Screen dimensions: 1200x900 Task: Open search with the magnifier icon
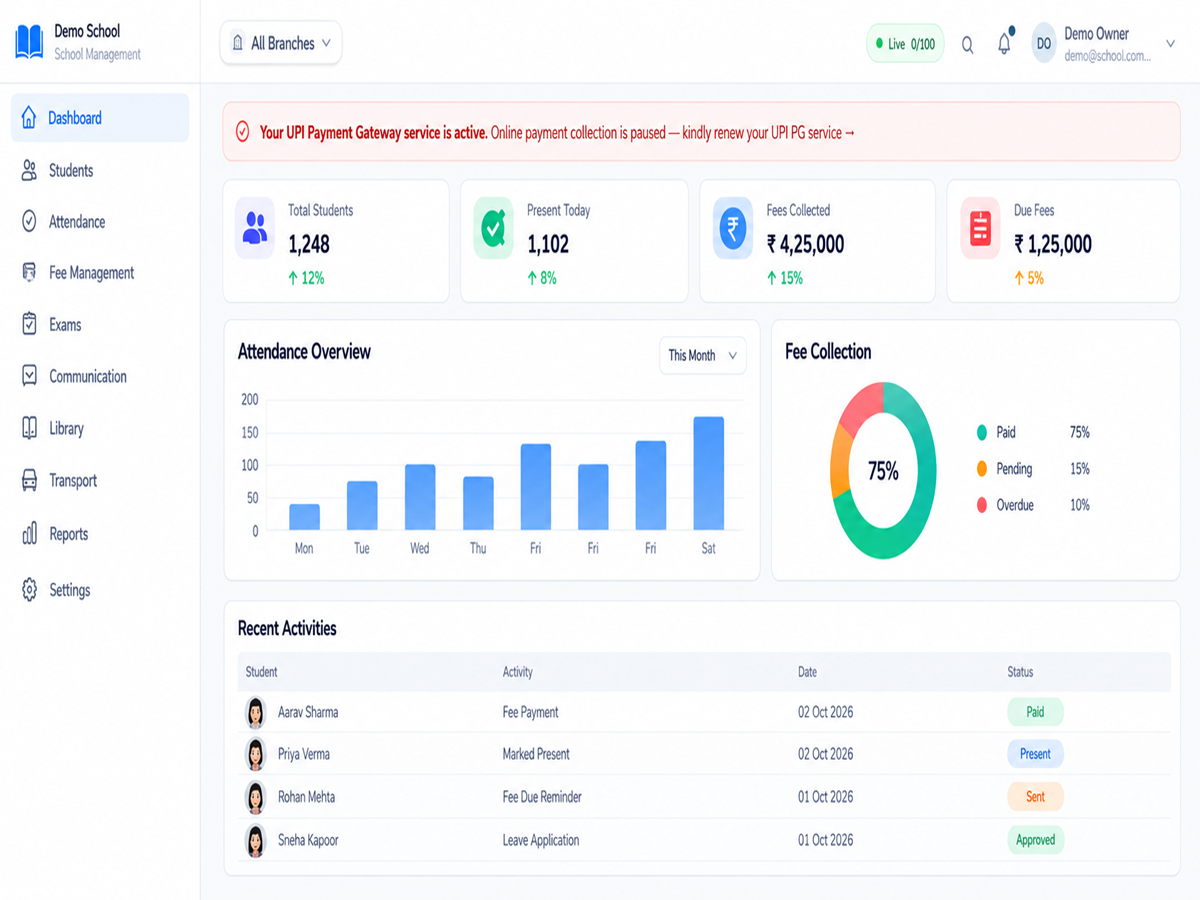pyautogui.click(x=967, y=44)
